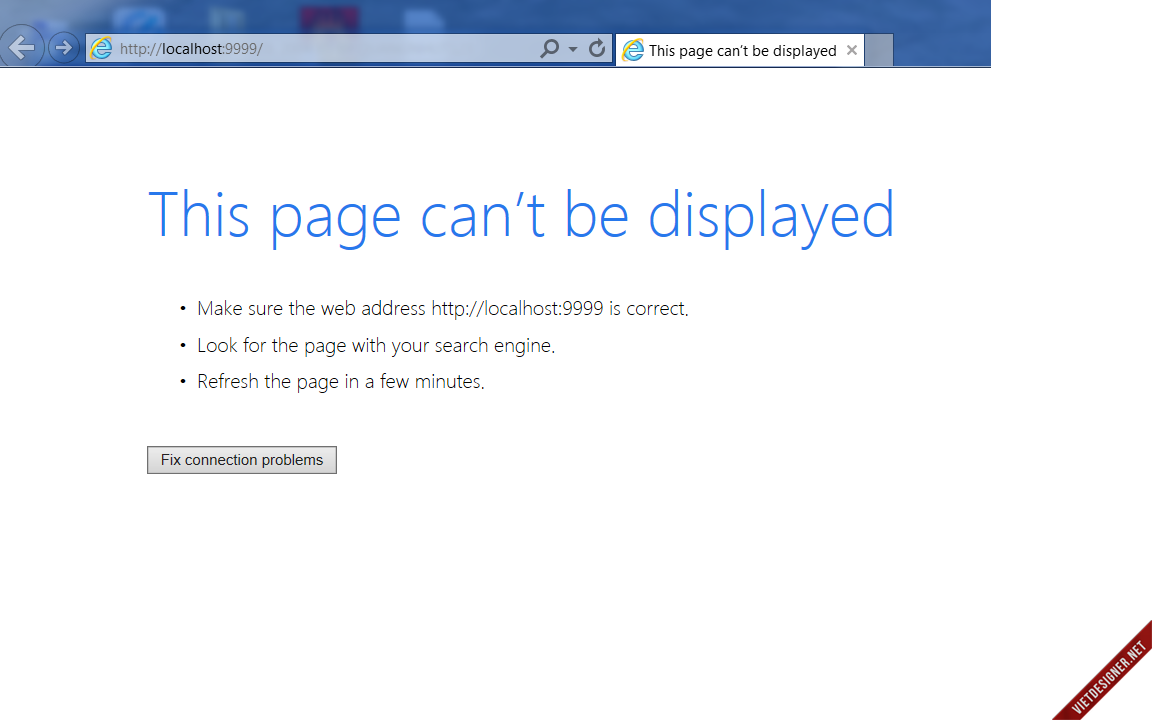This screenshot has width=1152, height=720.
Task: Click 'Look for the page with your search engine' text
Action: click(x=375, y=345)
